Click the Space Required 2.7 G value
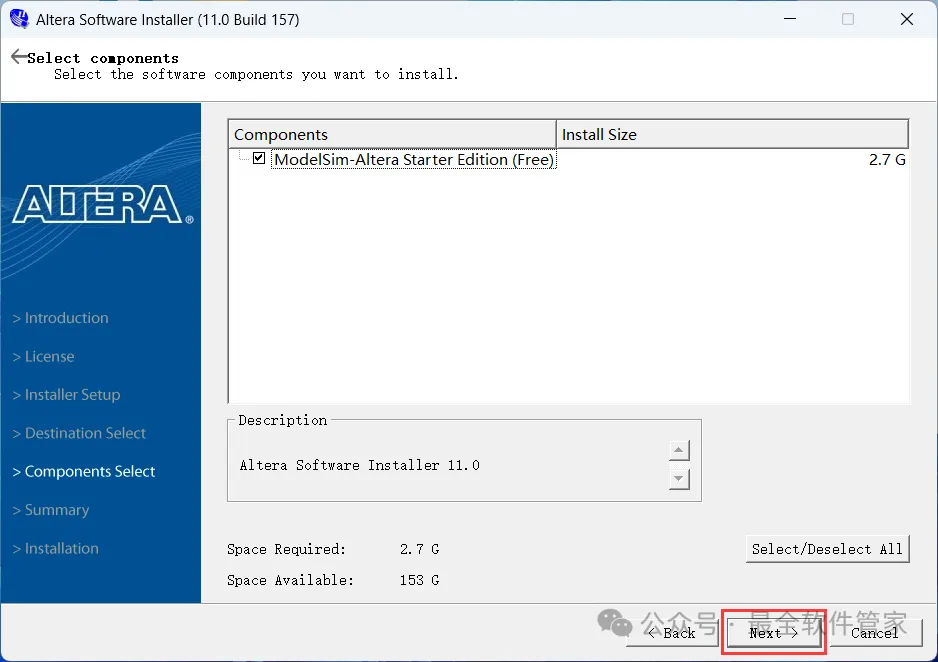This screenshot has height=662, width=938. (x=419, y=549)
